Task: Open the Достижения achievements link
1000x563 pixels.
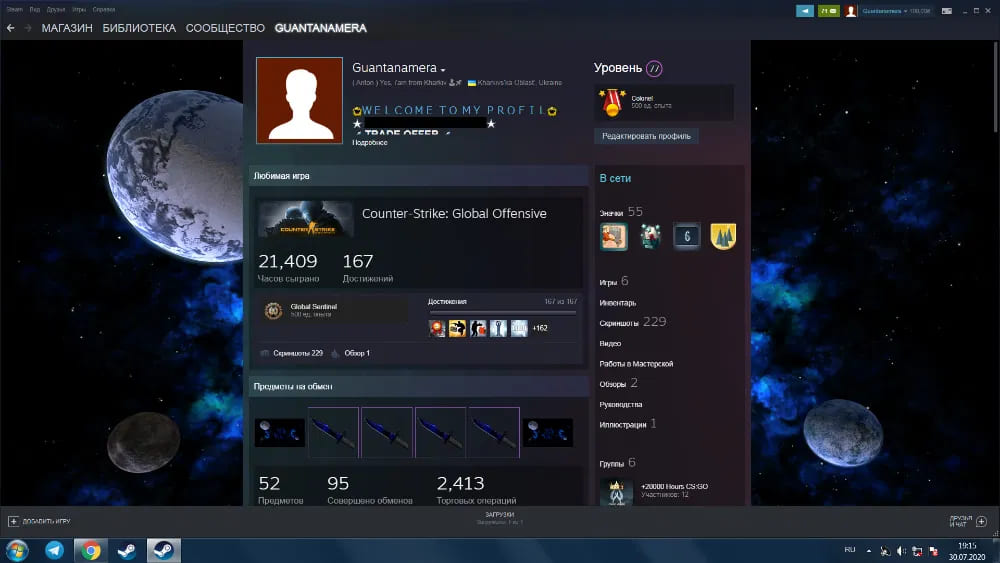Action: point(447,302)
